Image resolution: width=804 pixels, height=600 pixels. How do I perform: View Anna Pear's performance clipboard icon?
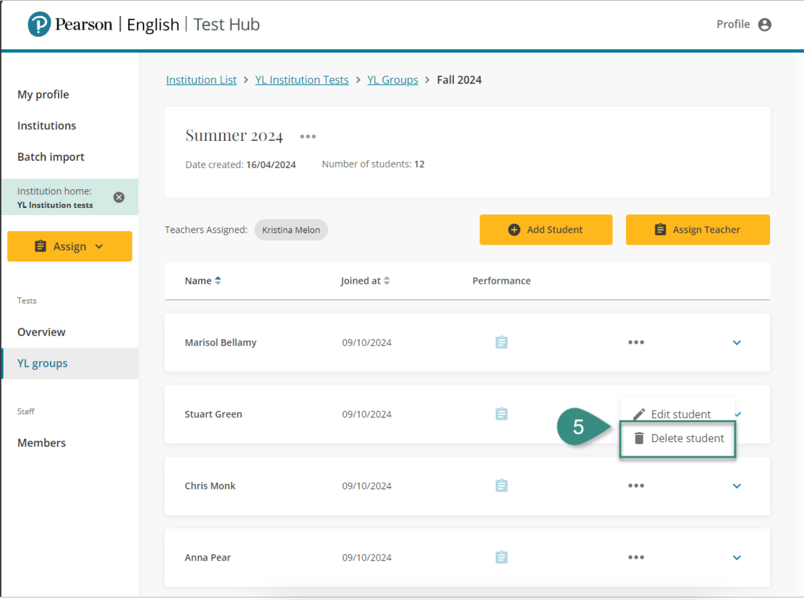[x=501, y=557]
